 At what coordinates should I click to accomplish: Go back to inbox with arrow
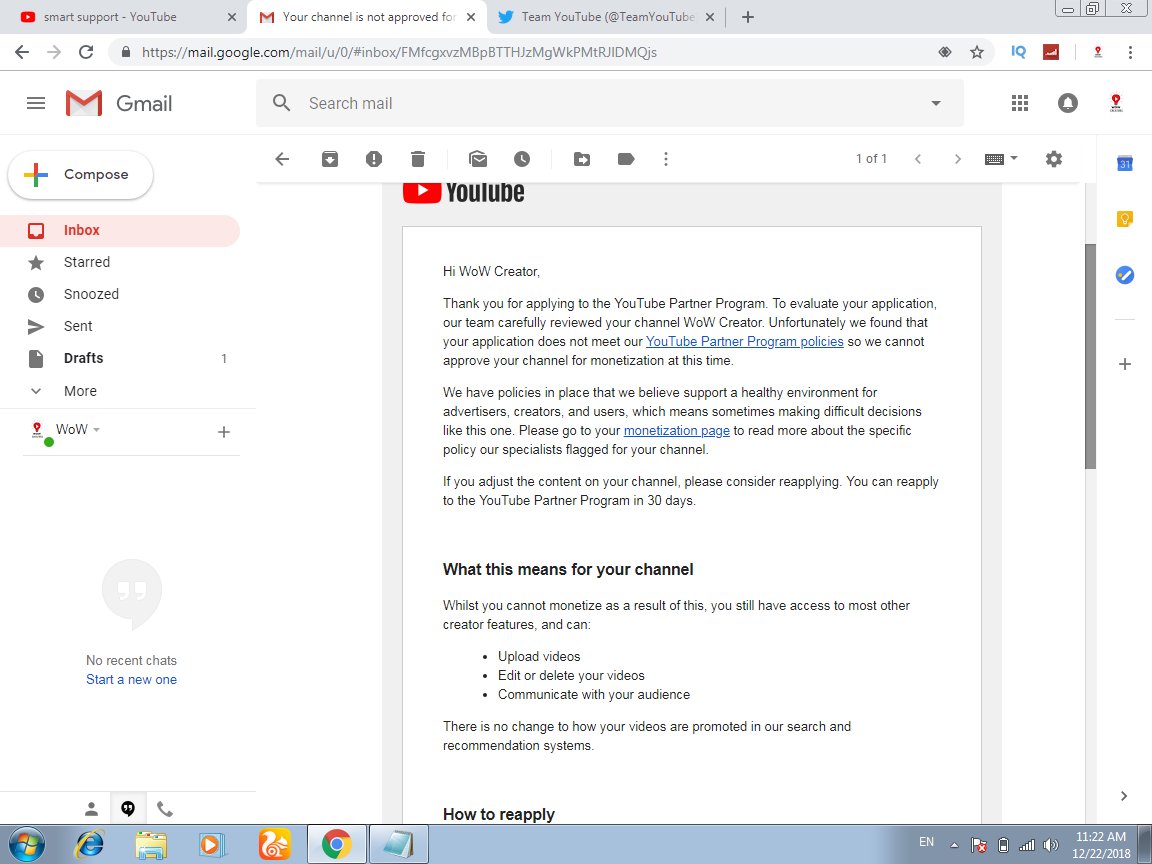[282, 159]
